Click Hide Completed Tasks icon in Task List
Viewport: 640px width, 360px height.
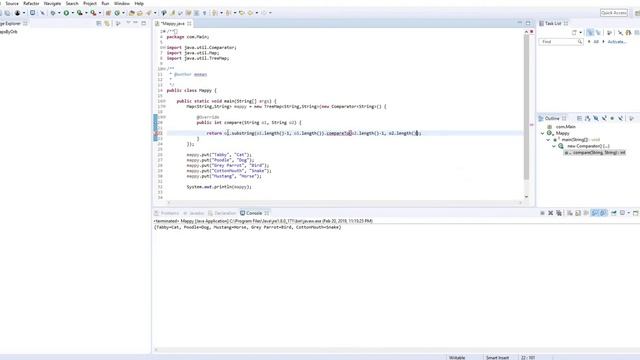(620, 33)
